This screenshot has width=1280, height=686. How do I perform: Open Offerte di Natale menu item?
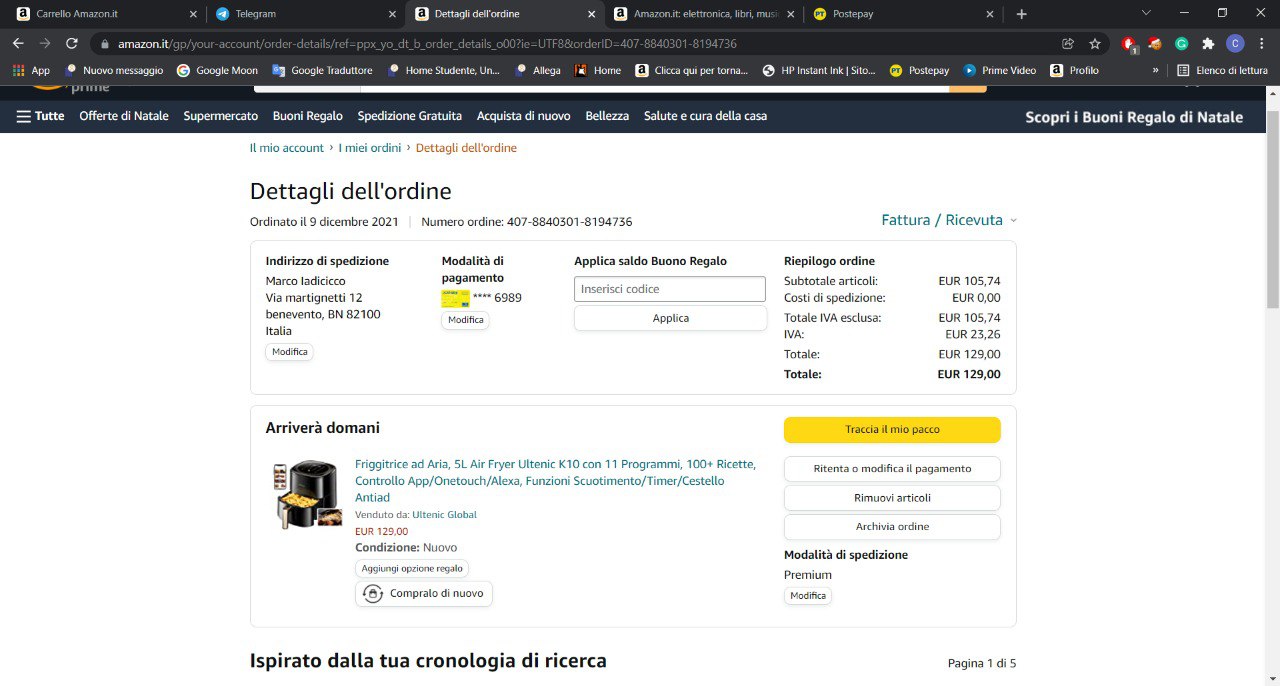pos(124,116)
